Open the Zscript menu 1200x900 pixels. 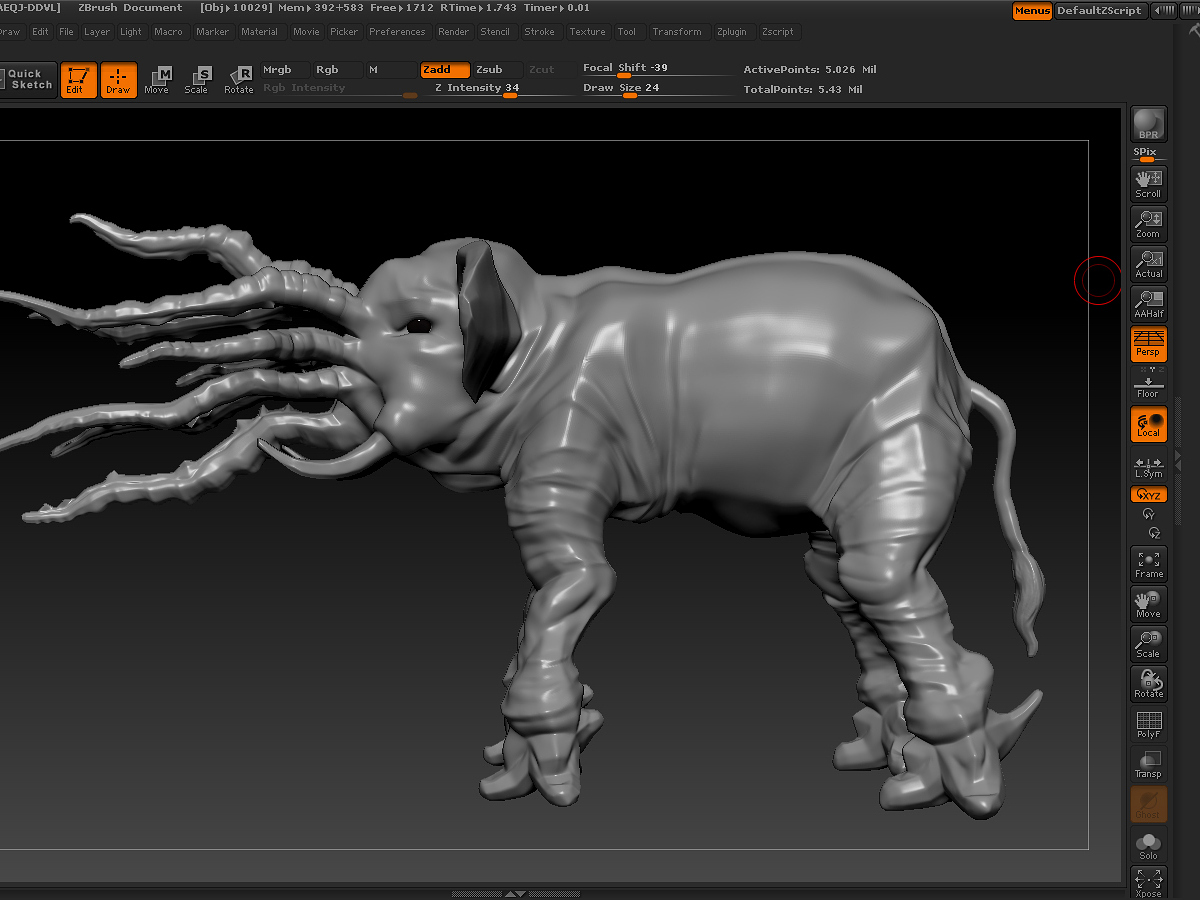point(777,32)
